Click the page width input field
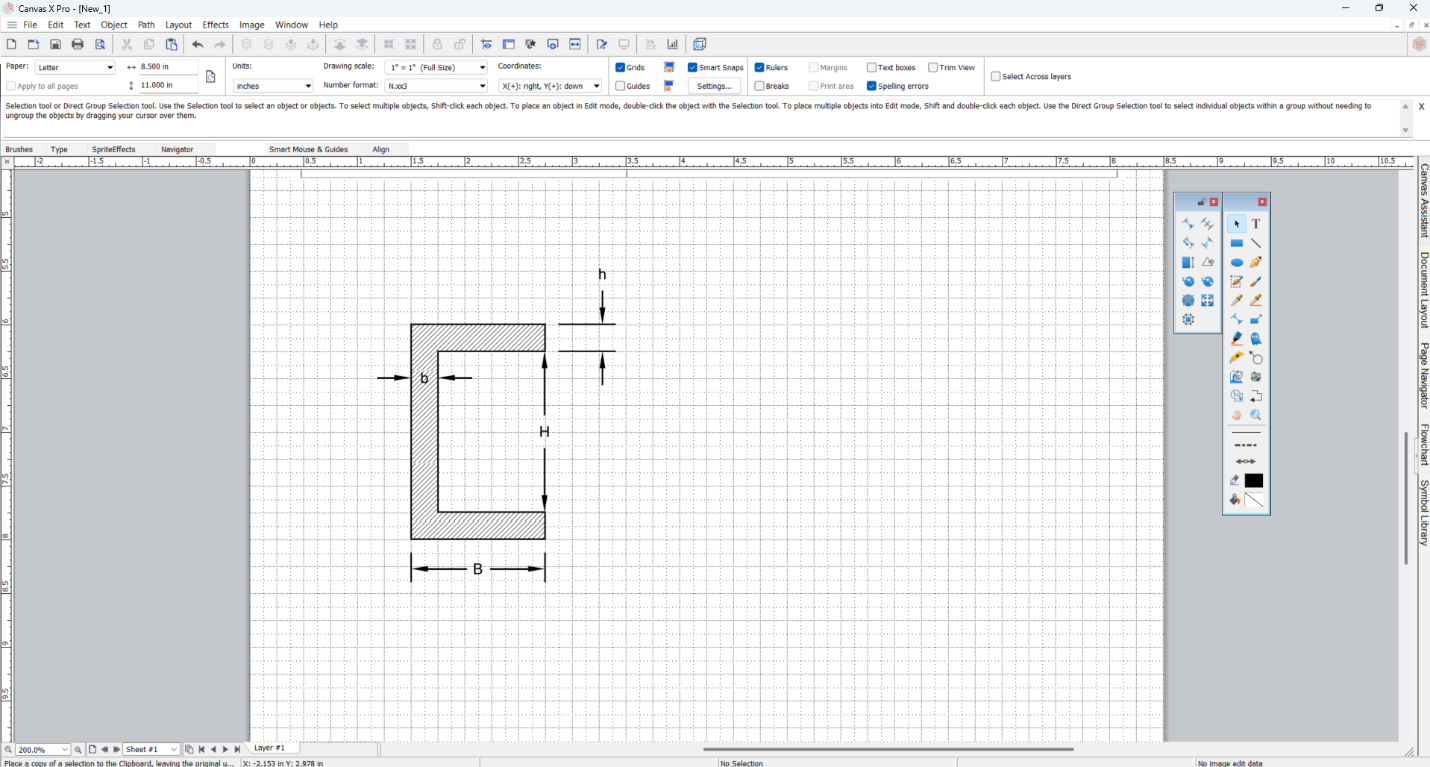 pos(167,67)
